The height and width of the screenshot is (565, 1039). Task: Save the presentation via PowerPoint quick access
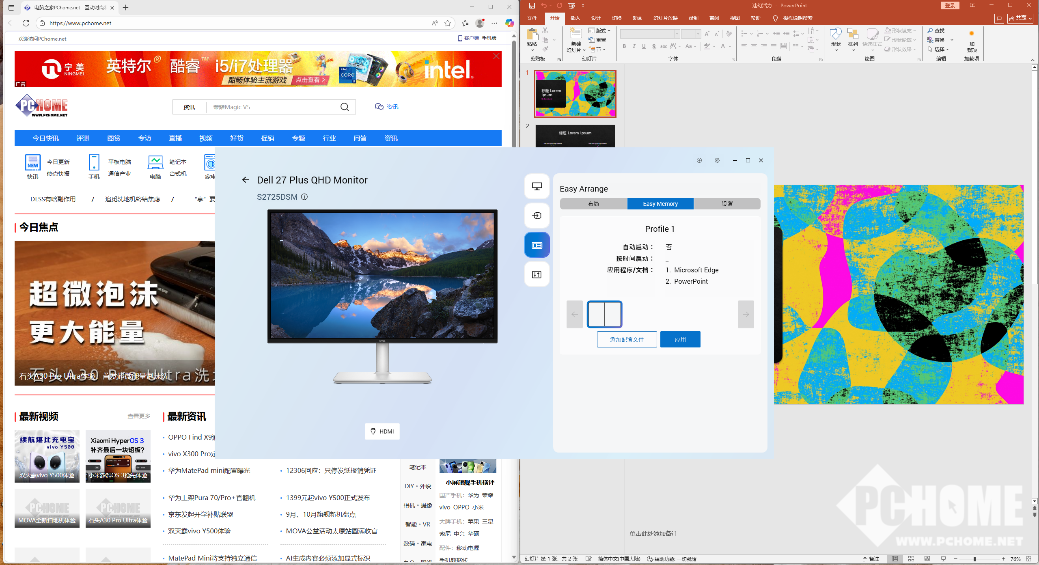tap(532, 5)
